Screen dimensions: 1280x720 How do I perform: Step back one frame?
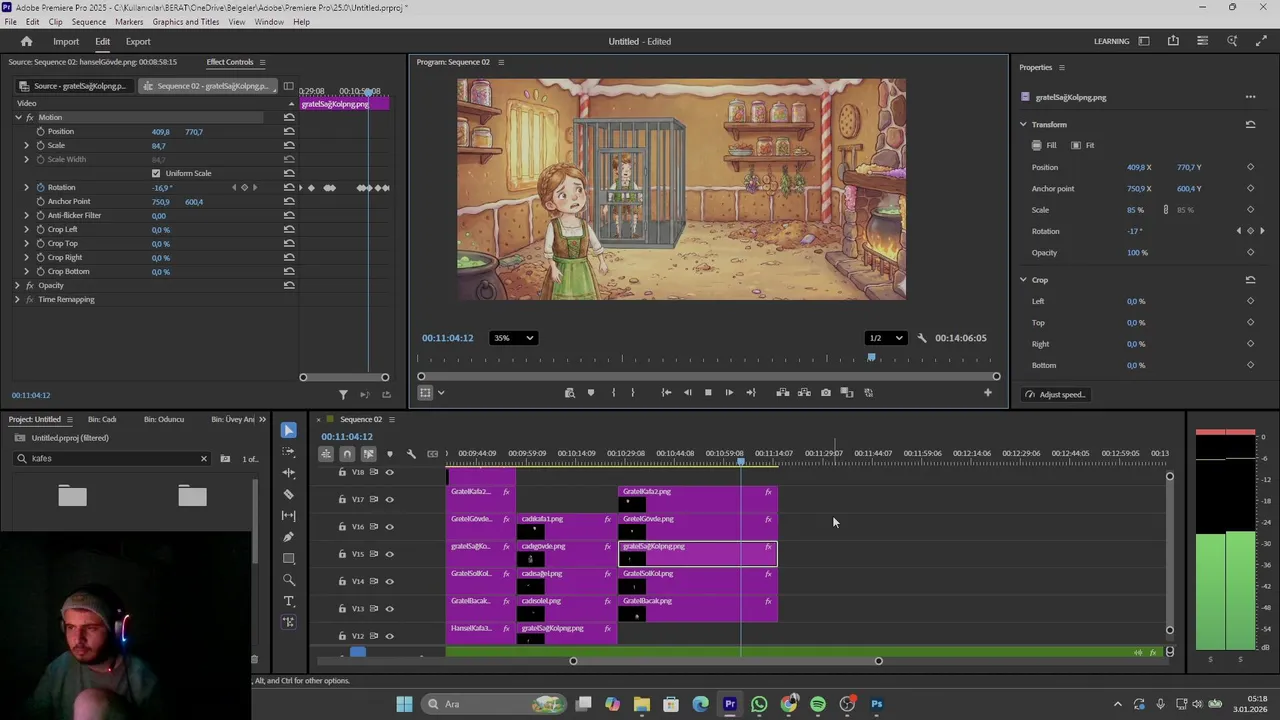687,393
